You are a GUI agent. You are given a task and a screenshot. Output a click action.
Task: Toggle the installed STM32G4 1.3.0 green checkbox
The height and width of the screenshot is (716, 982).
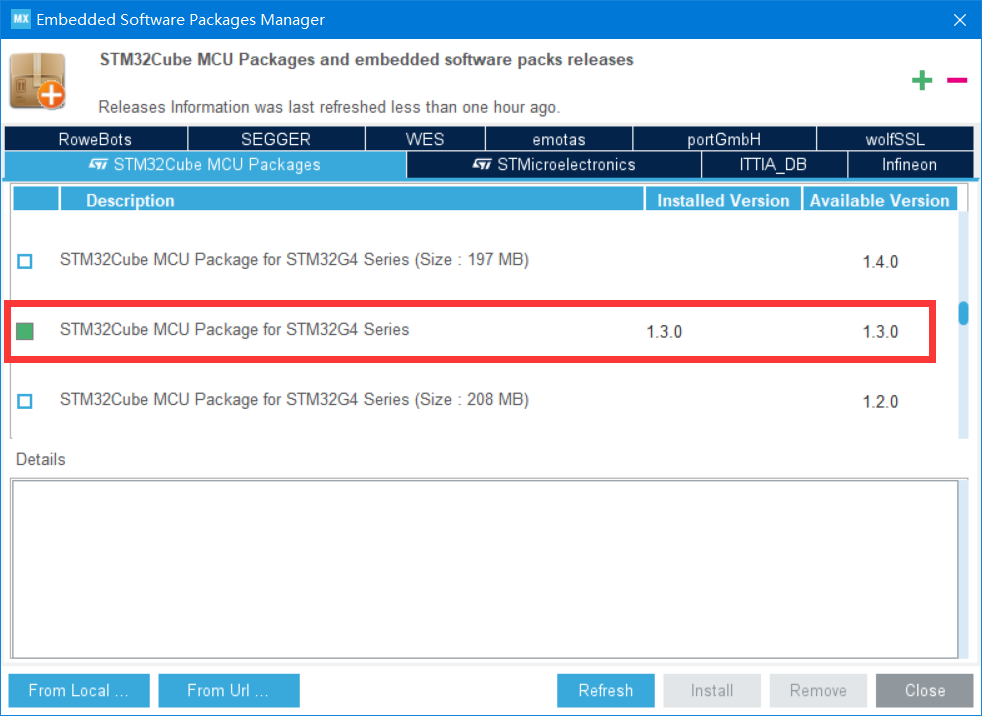25,331
